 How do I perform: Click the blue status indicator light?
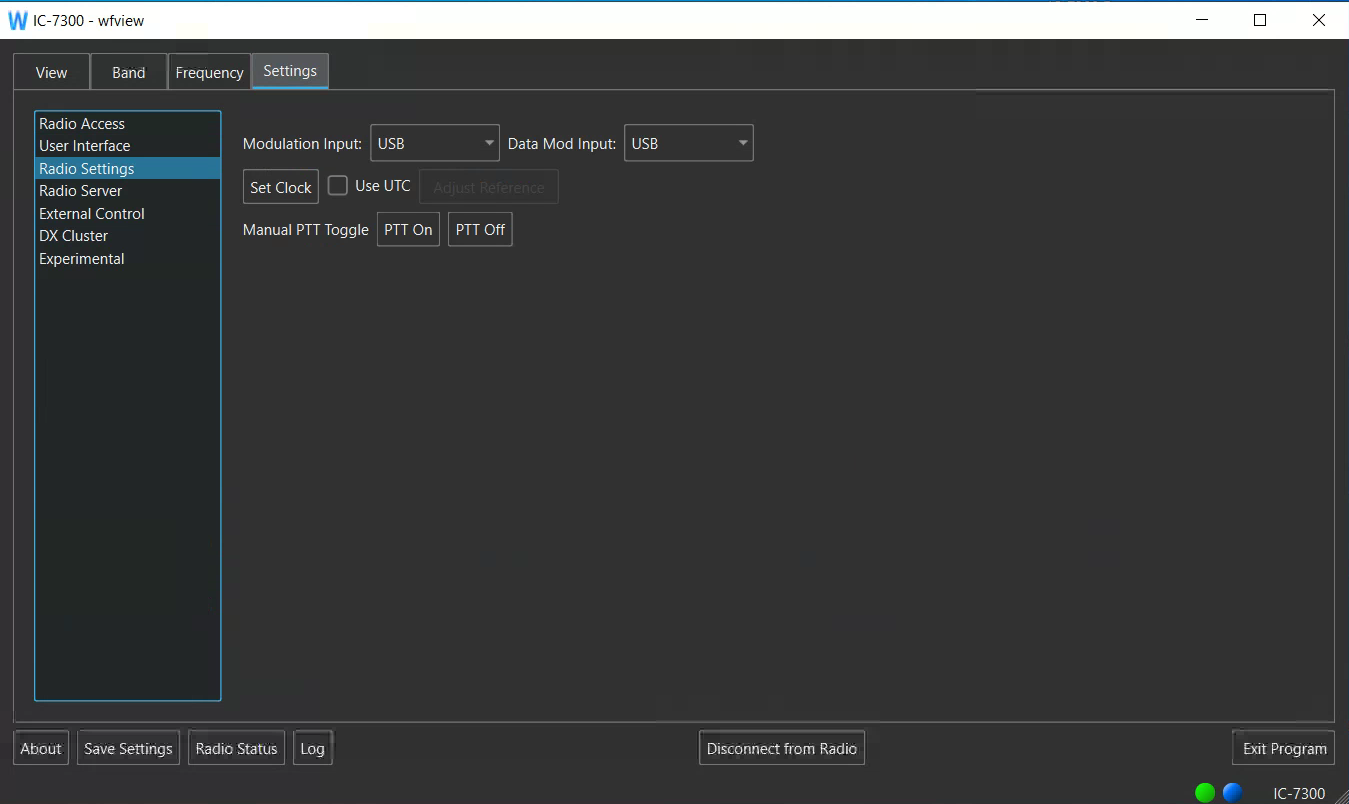[x=1232, y=792]
